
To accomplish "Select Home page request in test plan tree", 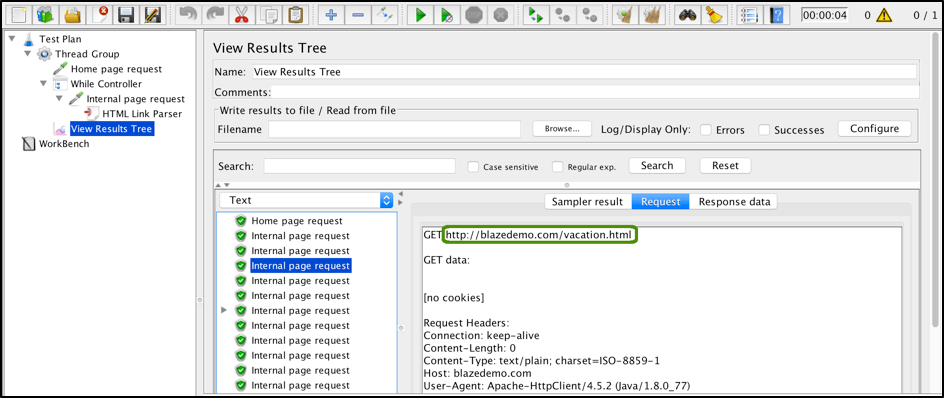I will tap(116, 69).
